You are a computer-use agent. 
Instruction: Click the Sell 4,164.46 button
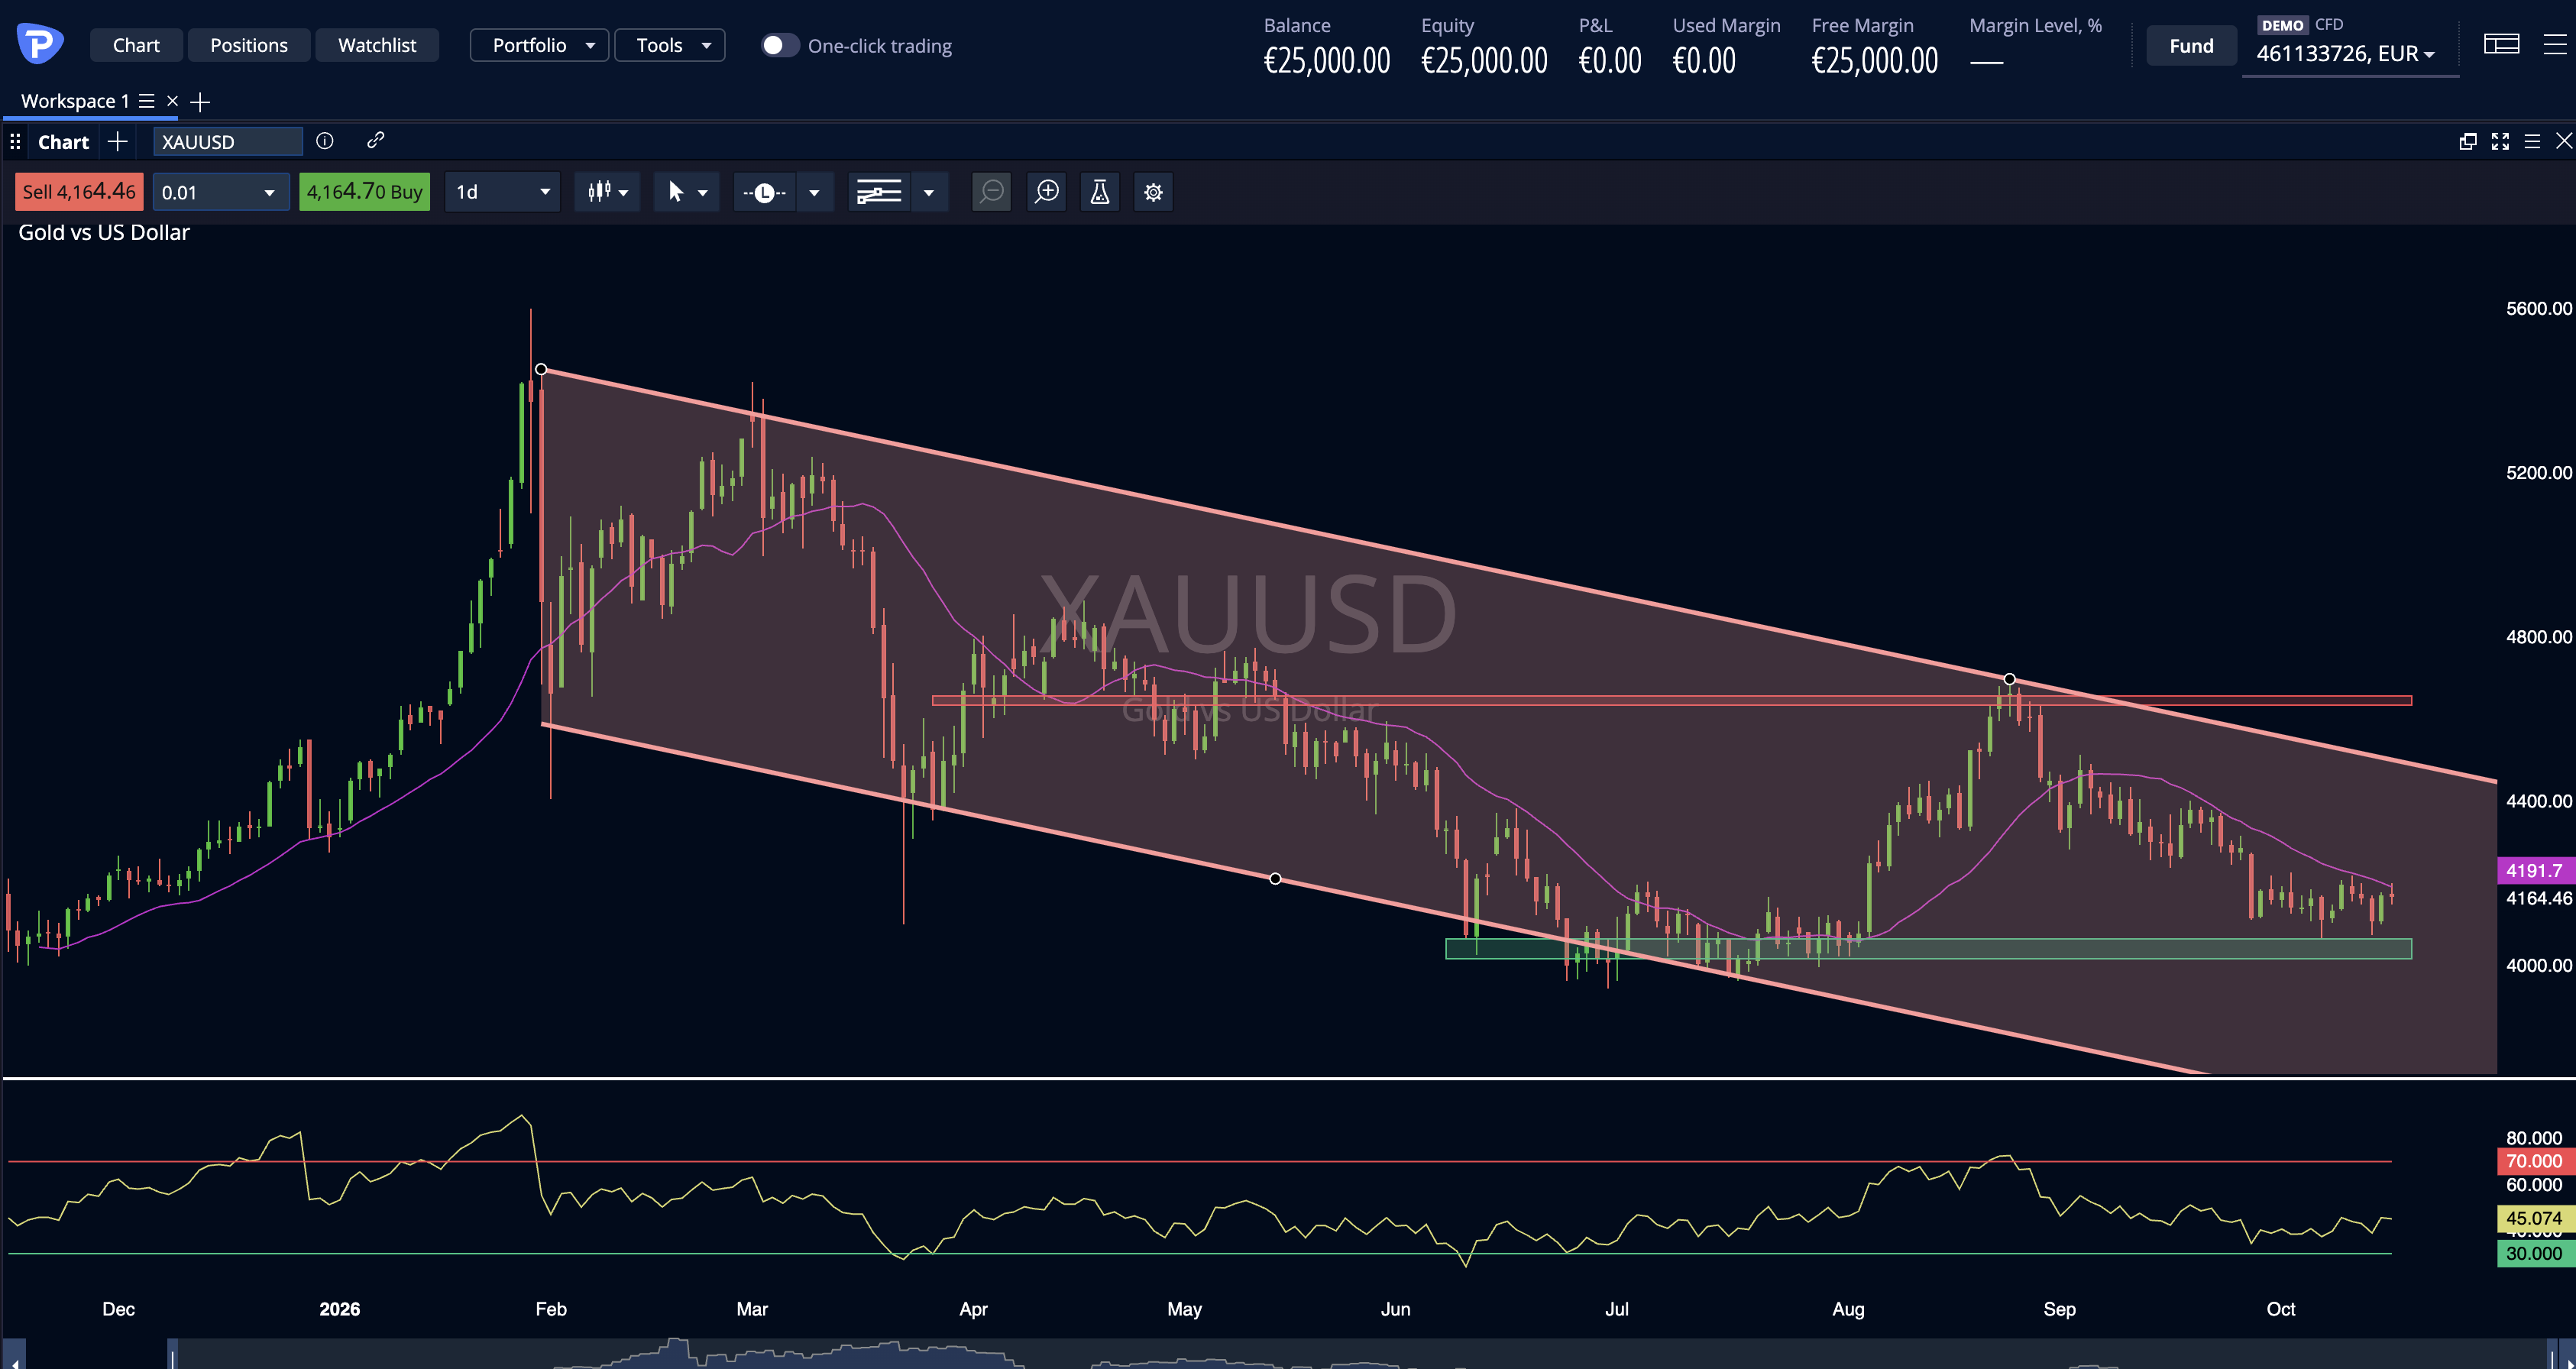coord(79,192)
